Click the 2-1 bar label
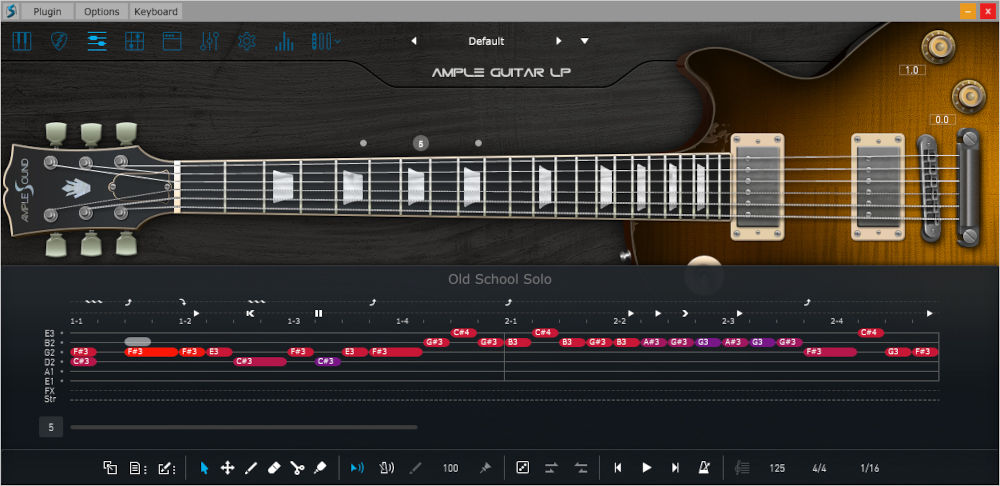 511,321
